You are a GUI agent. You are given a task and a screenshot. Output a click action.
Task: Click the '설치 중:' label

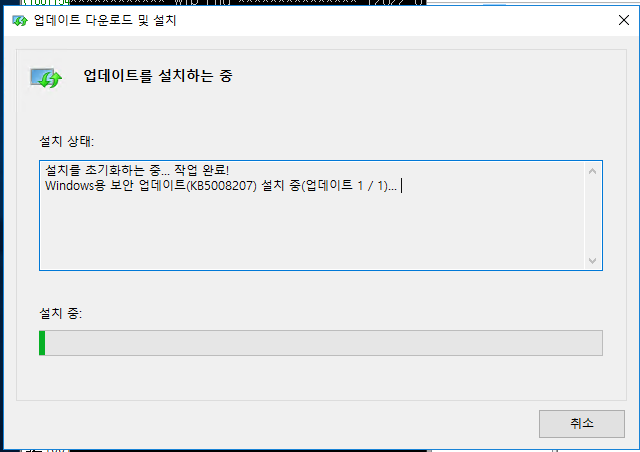point(60,313)
